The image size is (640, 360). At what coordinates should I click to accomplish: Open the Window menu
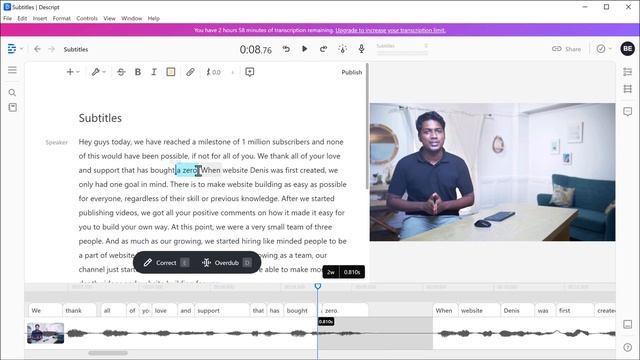pyautogui.click(x=131, y=18)
